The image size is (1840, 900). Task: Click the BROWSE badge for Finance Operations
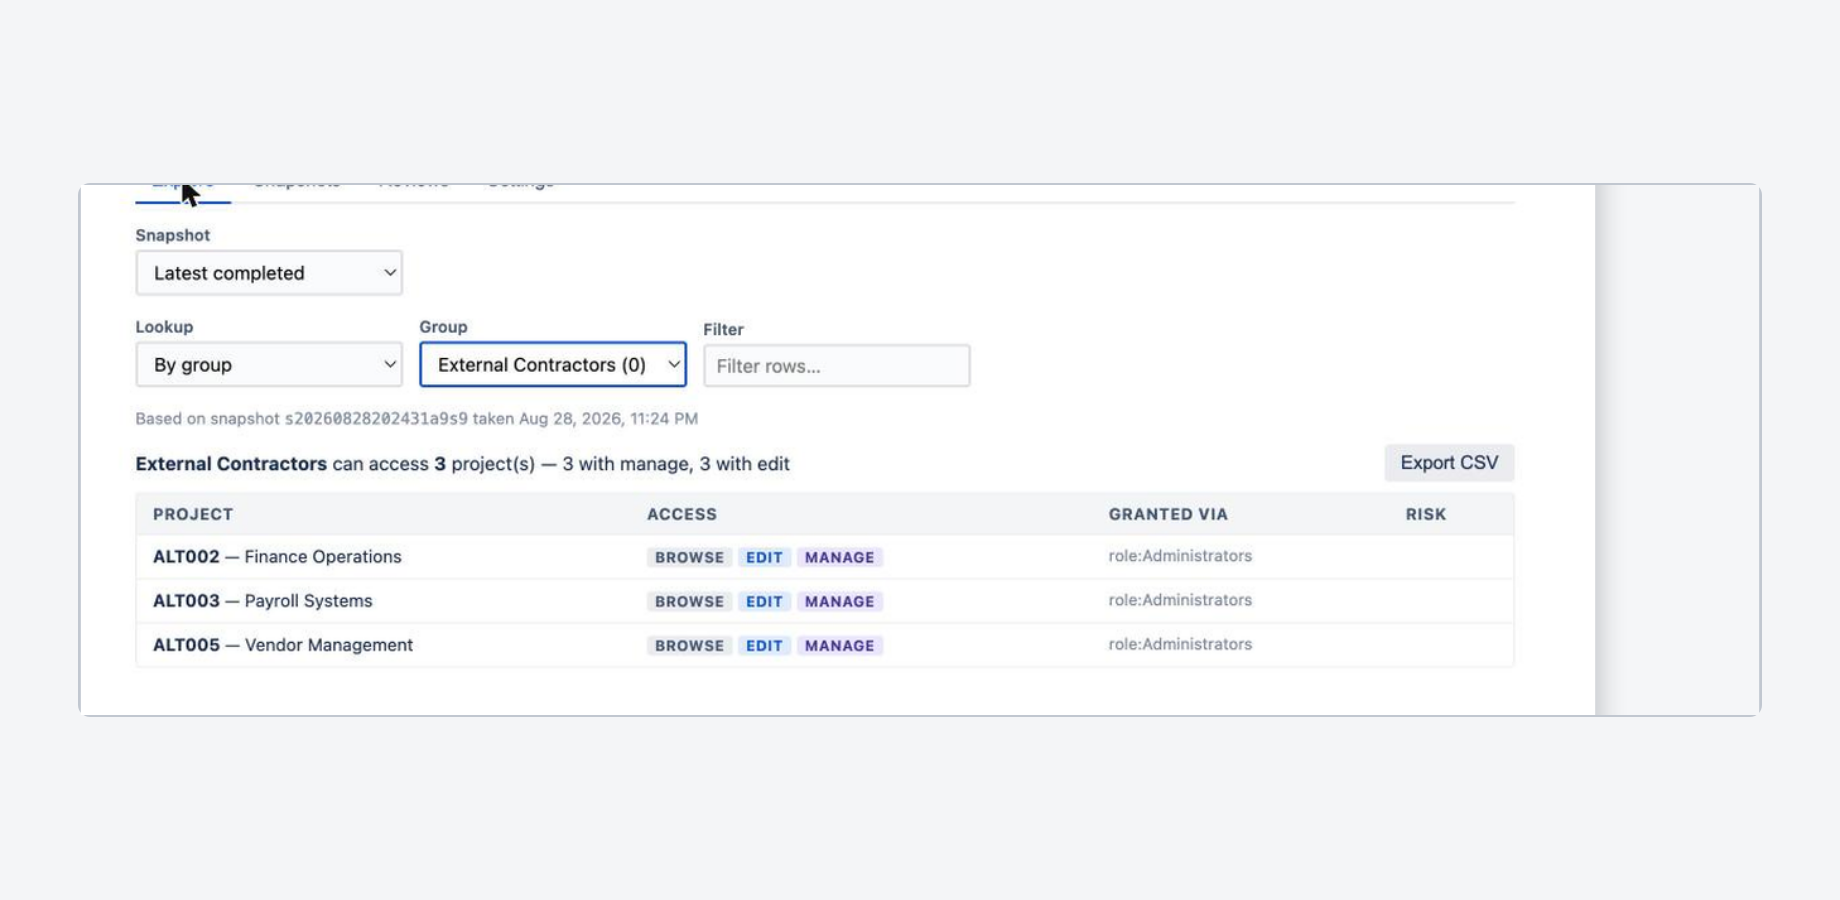coord(689,558)
